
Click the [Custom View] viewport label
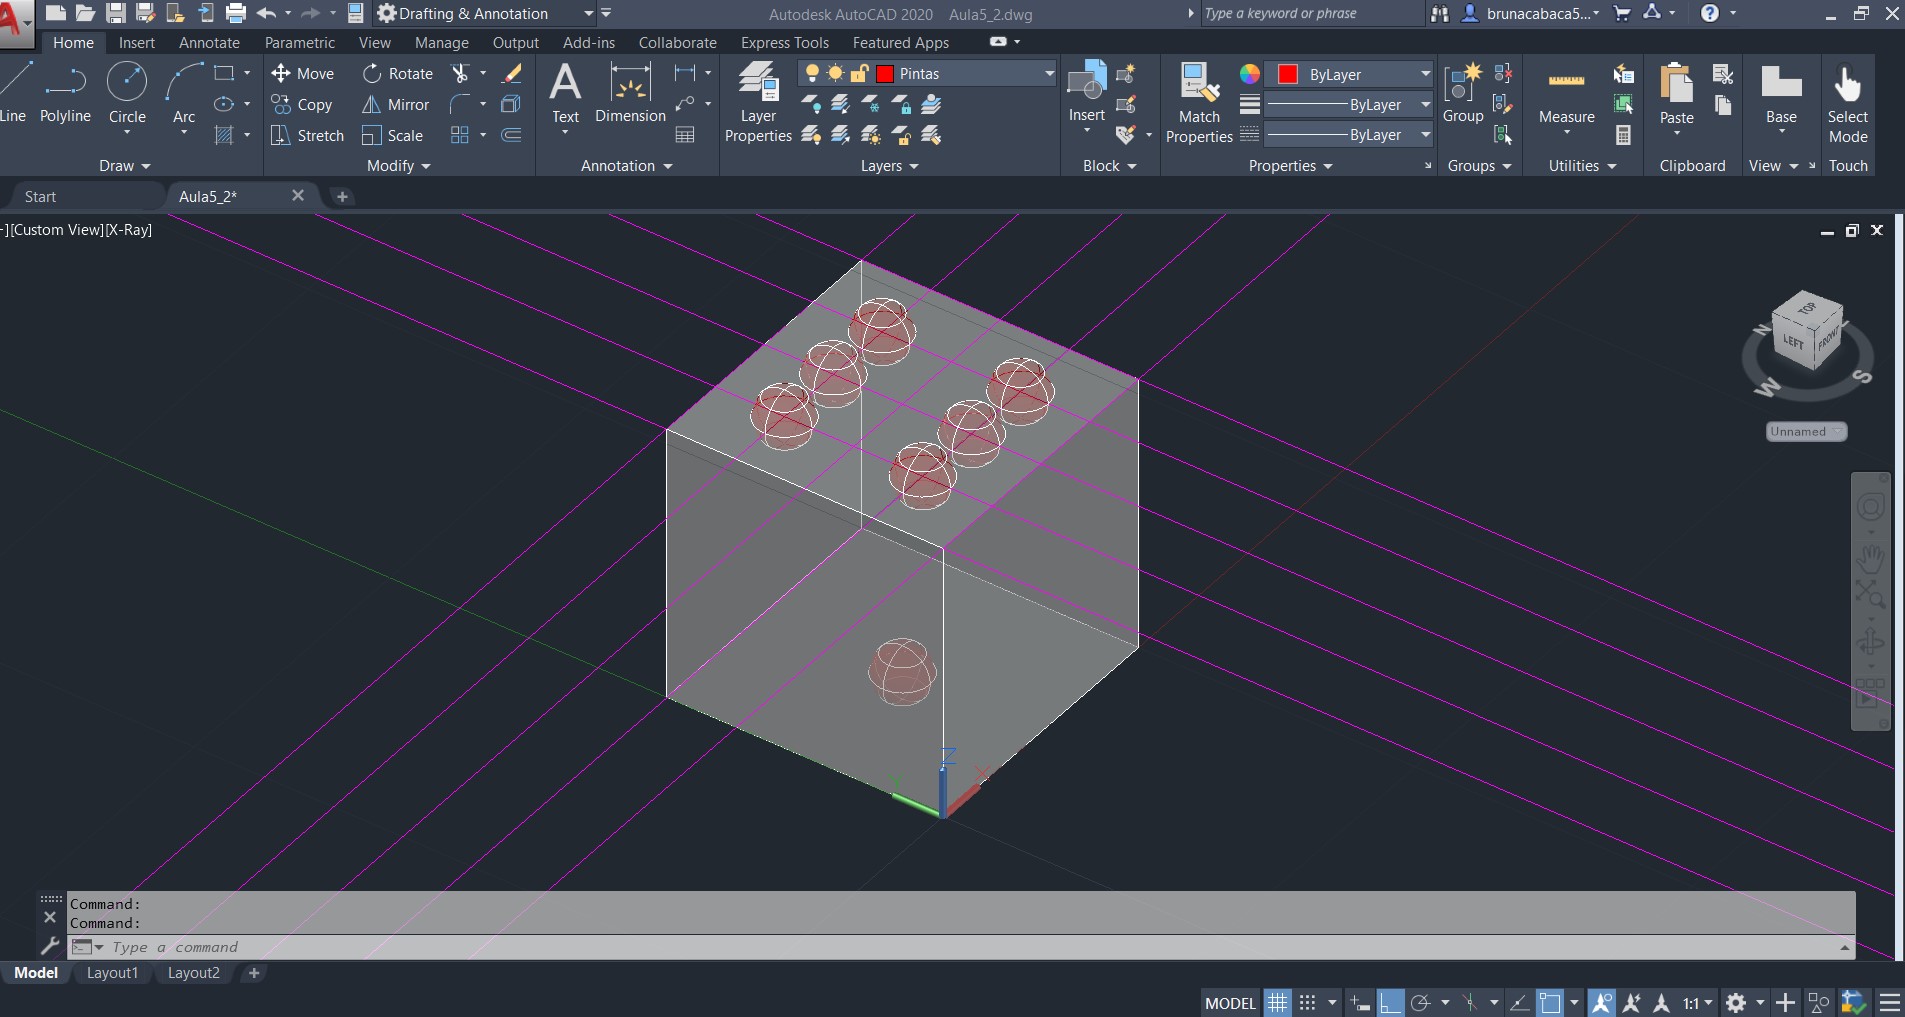(57, 229)
